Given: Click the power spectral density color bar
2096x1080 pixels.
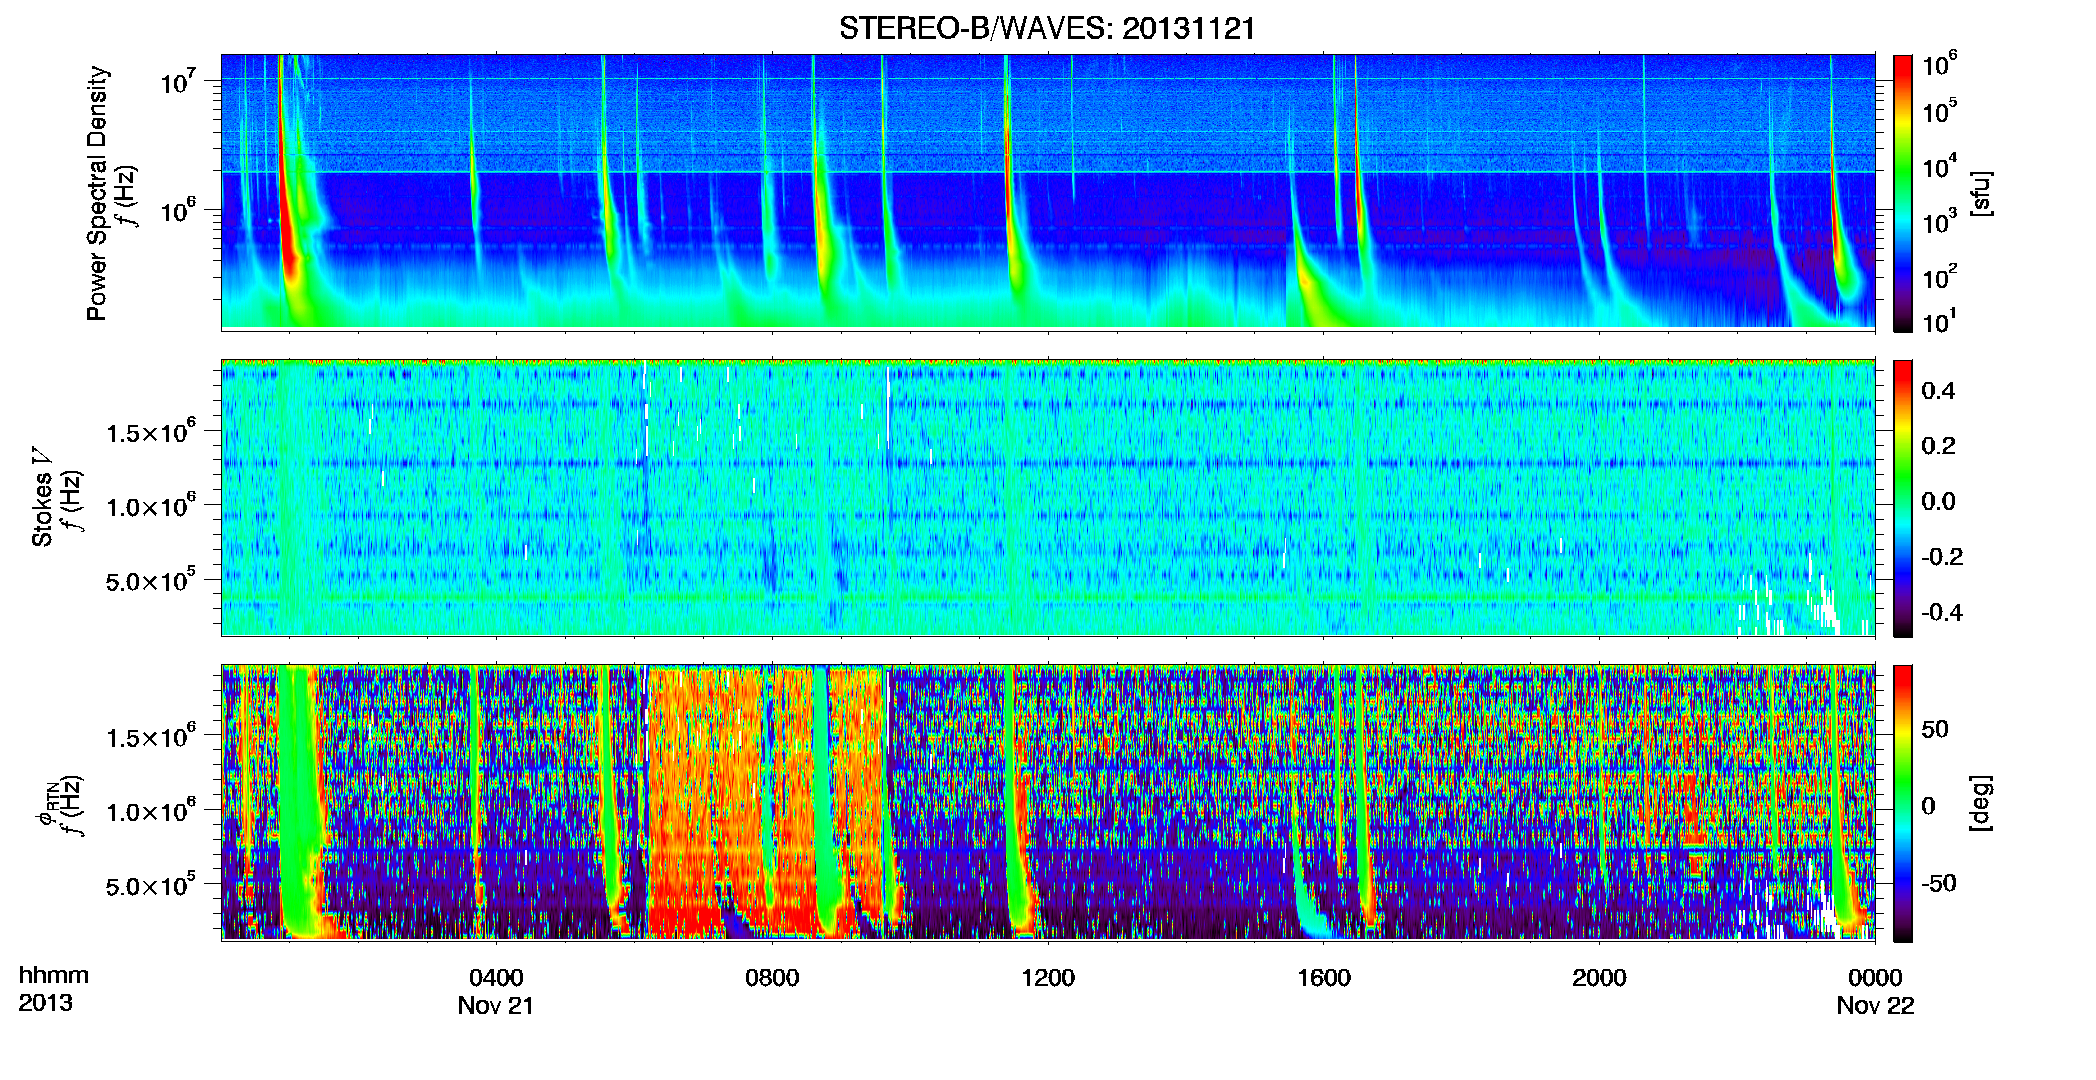Looking at the screenshot, I should [x=1903, y=193].
